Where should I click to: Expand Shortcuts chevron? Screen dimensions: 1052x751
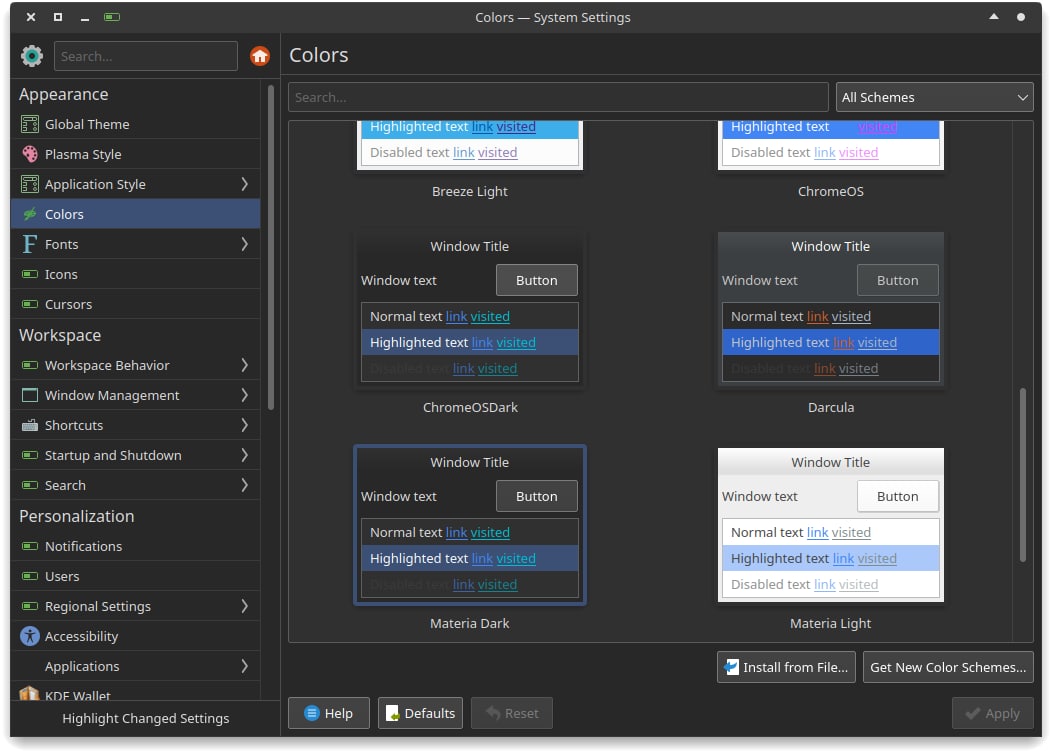(x=244, y=425)
